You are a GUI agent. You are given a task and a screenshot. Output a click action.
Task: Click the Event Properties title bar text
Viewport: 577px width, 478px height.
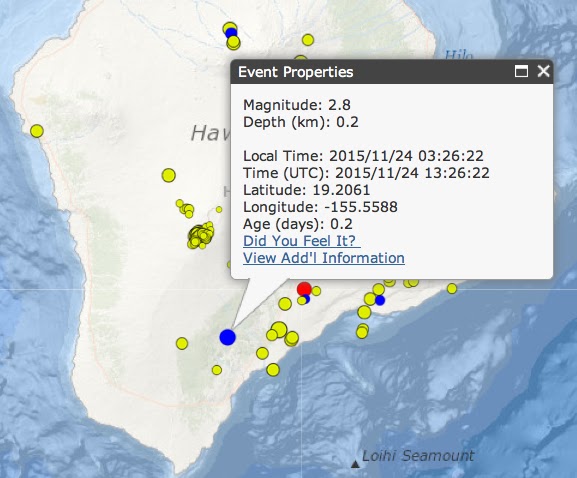(295, 72)
